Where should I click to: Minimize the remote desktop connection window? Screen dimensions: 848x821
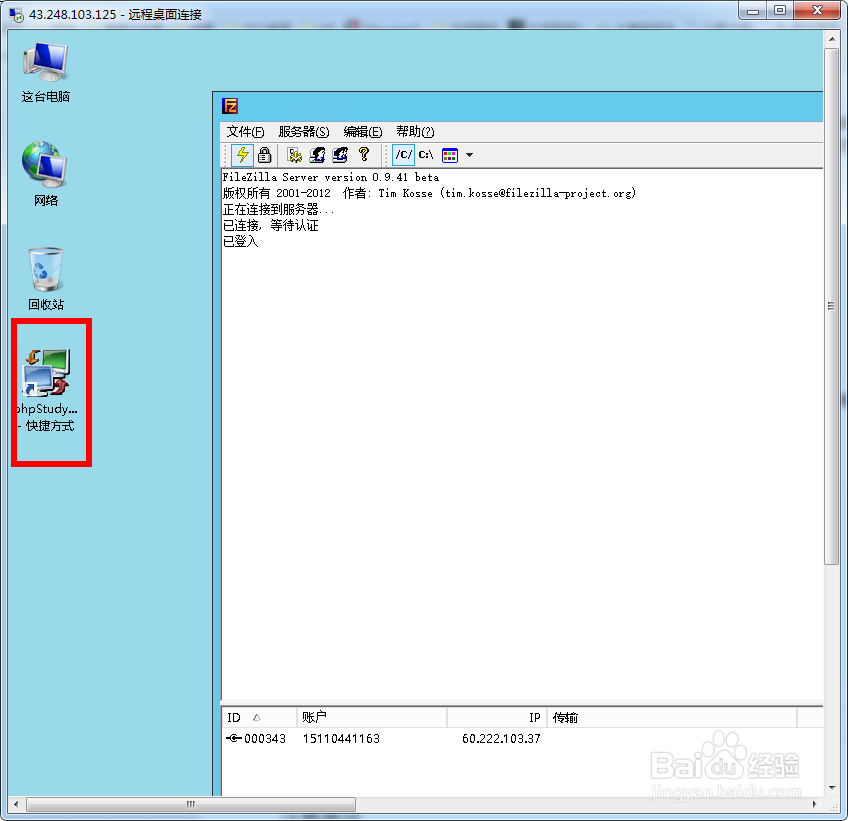753,11
